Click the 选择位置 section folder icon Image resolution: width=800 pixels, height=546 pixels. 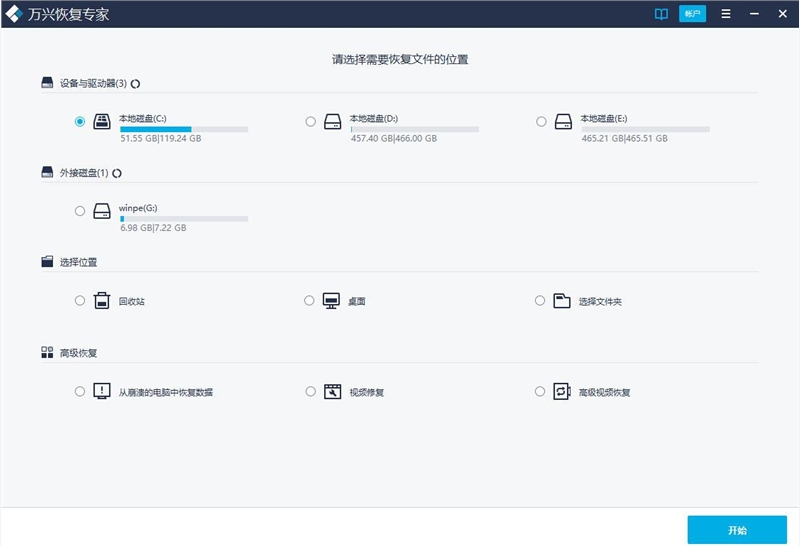click(x=47, y=261)
